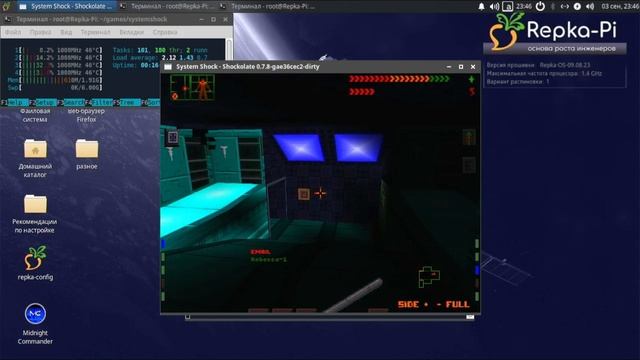Click the System Shock window title bar icon
Screen dimensions: 640x360
point(168,67)
